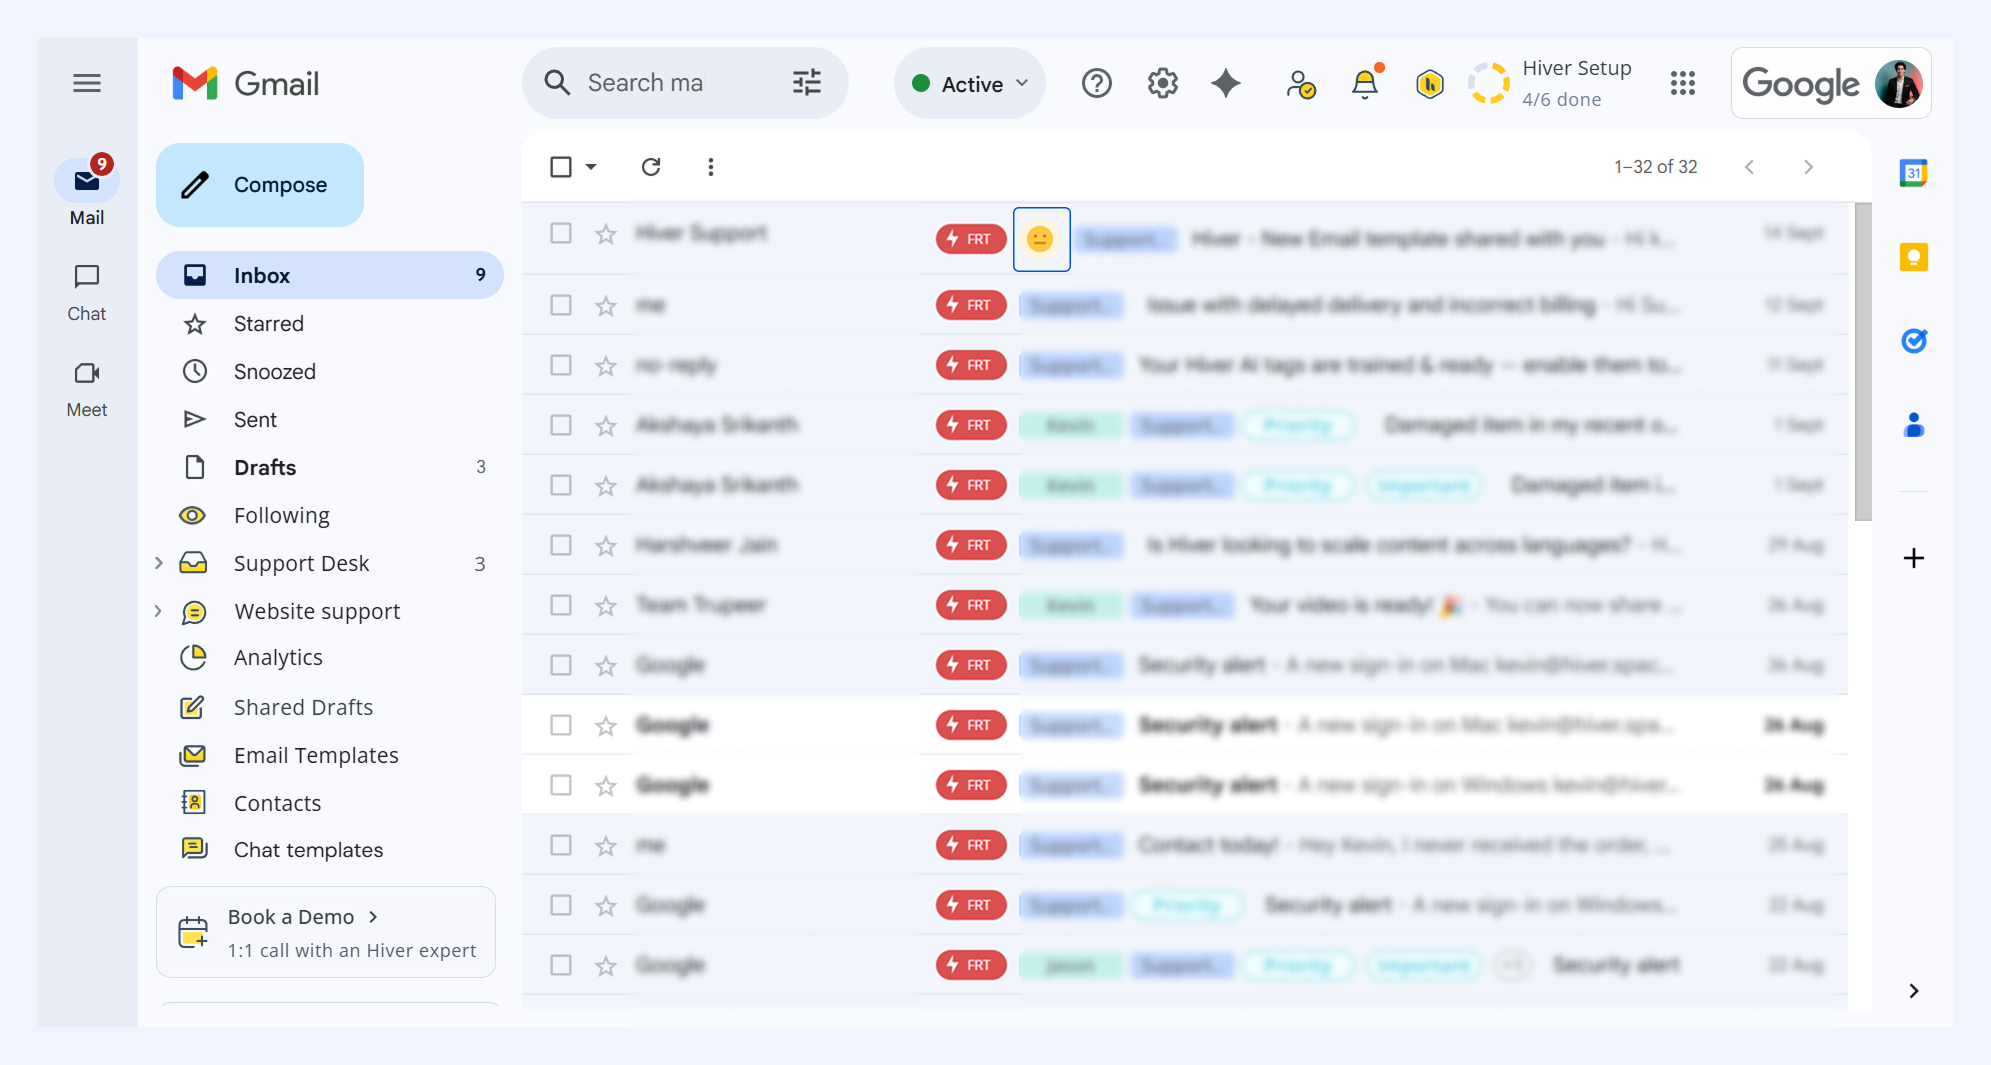Open the Help question mark icon
1991x1065 pixels.
(1097, 83)
